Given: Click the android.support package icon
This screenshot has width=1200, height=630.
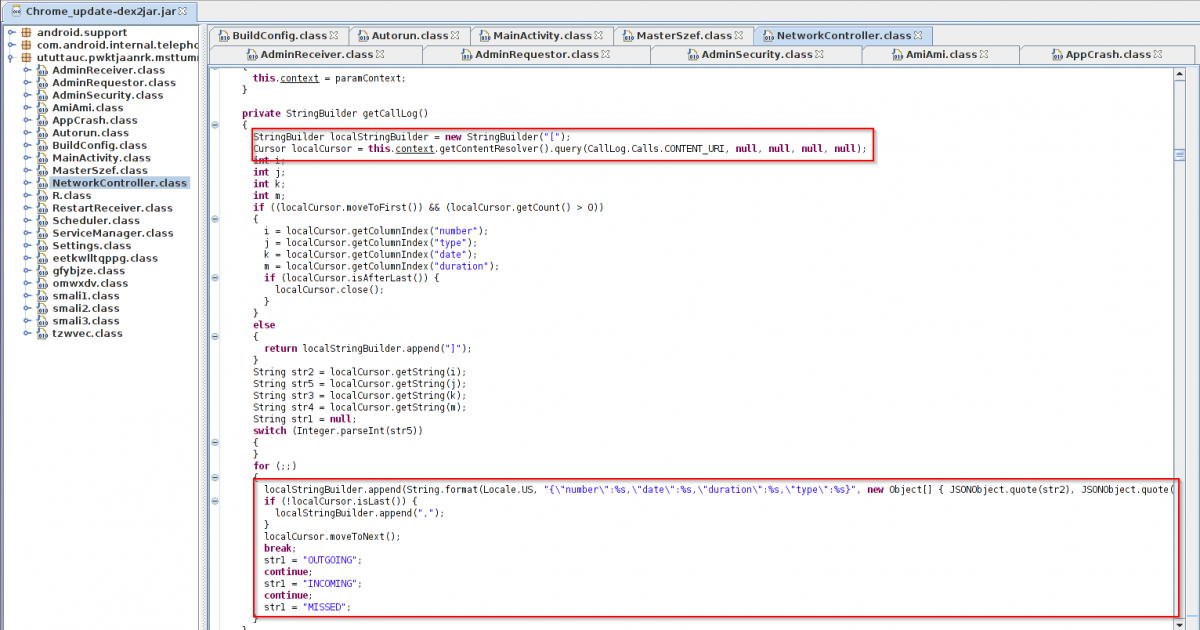Looking at the screenshot, I should [x=26, y=33].
